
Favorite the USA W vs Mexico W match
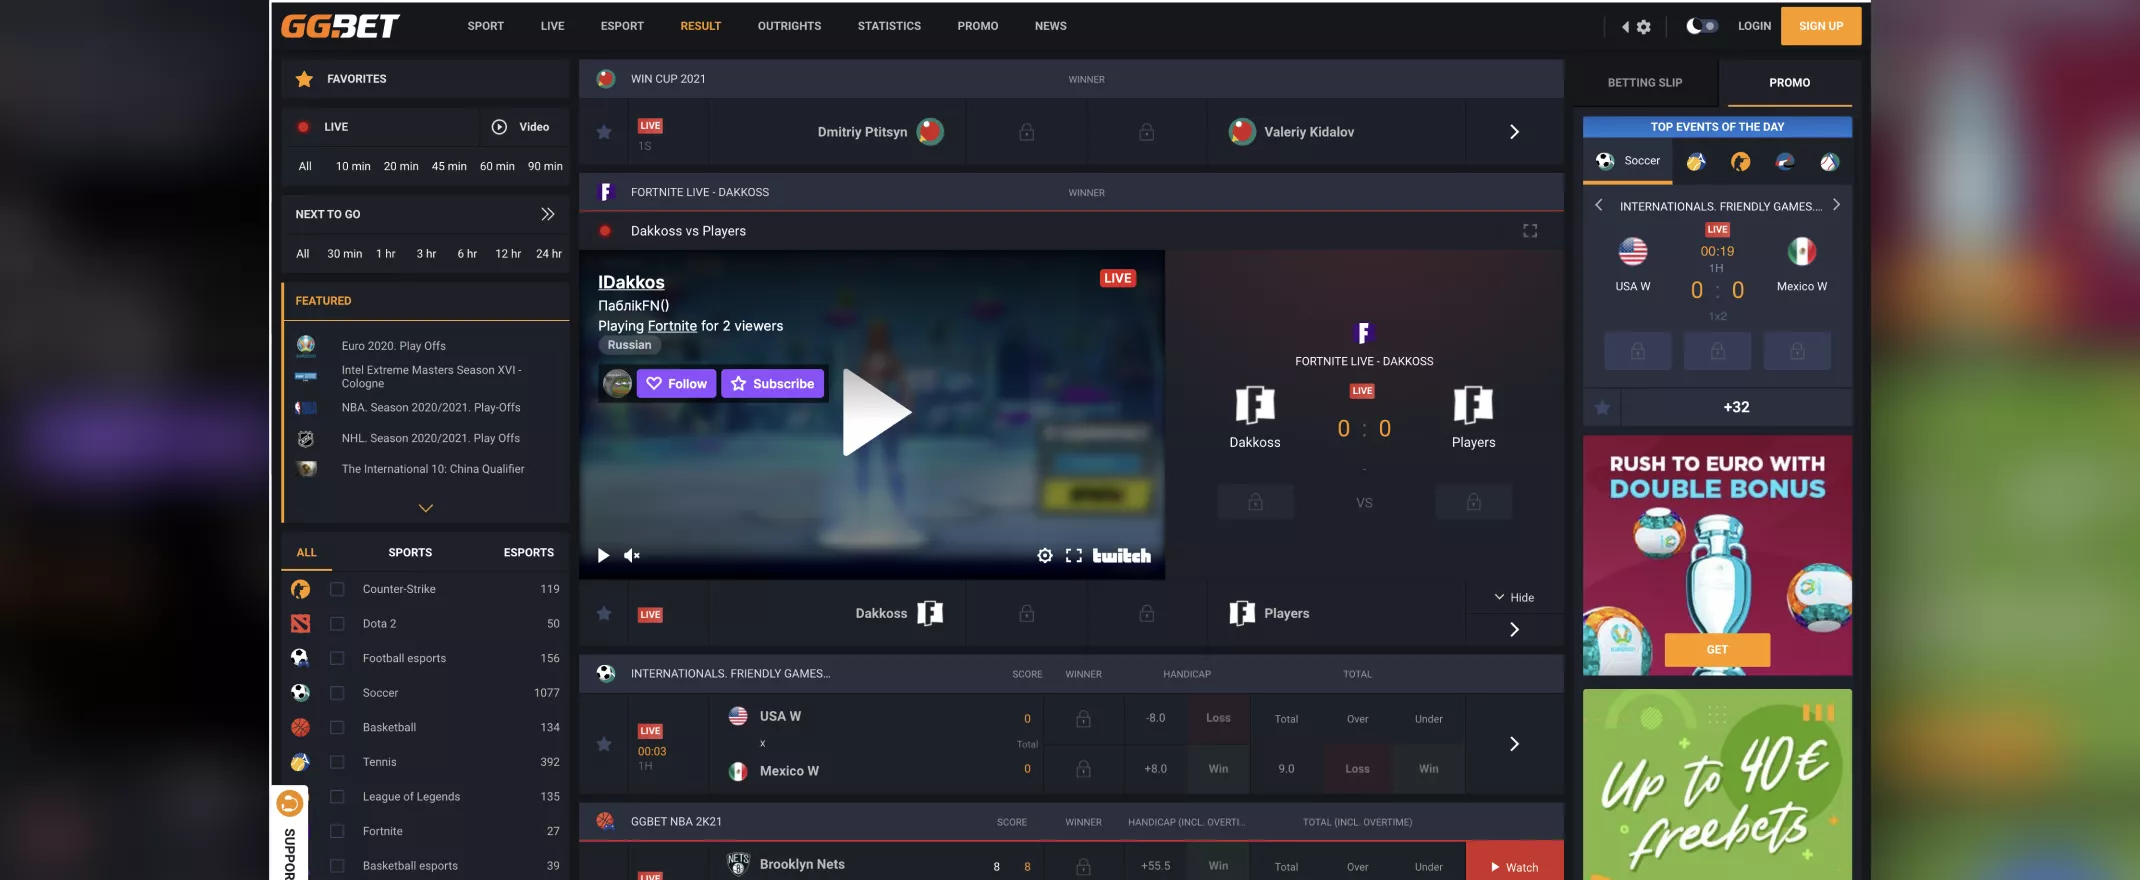click(x=604, y=744)
